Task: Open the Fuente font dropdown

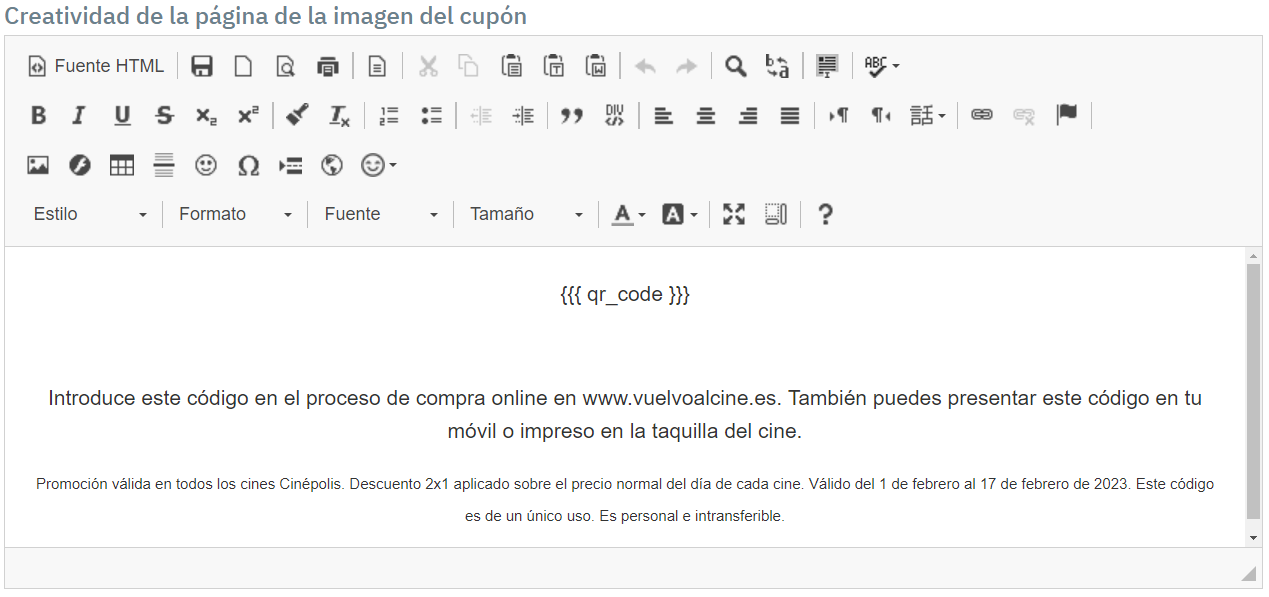Action: coord(381,214)
